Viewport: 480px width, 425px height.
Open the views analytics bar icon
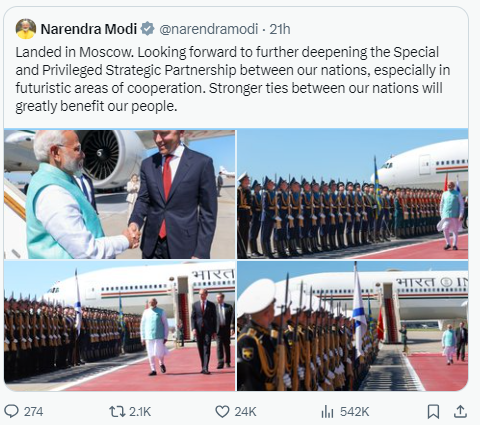(x=327, y=412)
